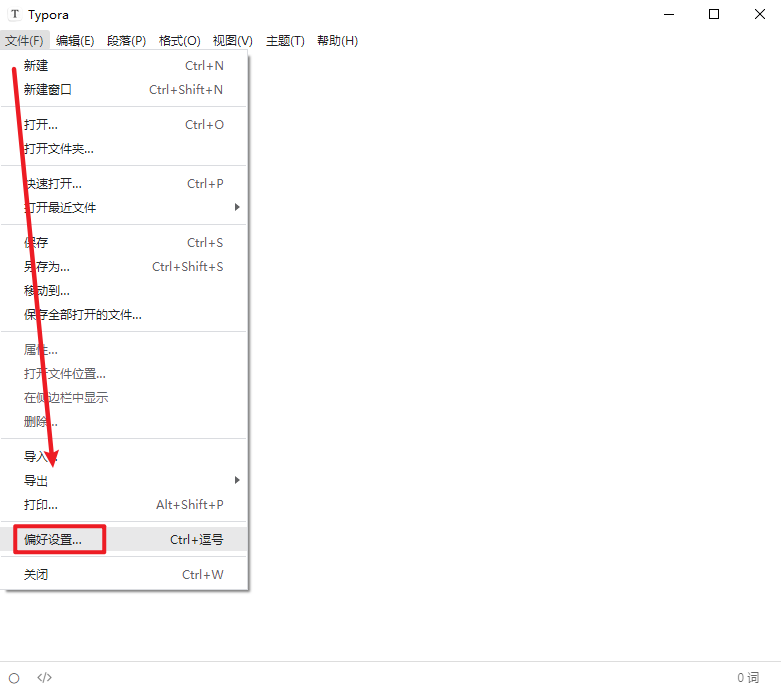
Task: Open the 主题(T) themes menu
Action: [x=285, y=41]
